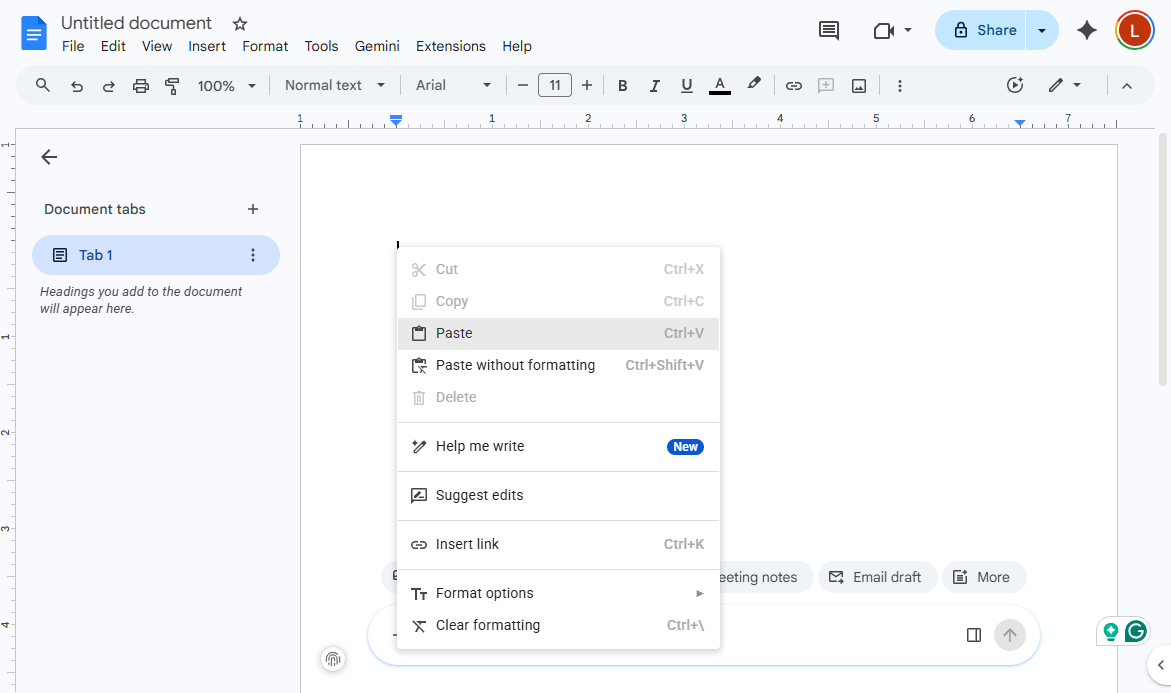Screen dimensions: 1171x693
Task: Select the Paint format tool
Action: click(x=172, y=85)
